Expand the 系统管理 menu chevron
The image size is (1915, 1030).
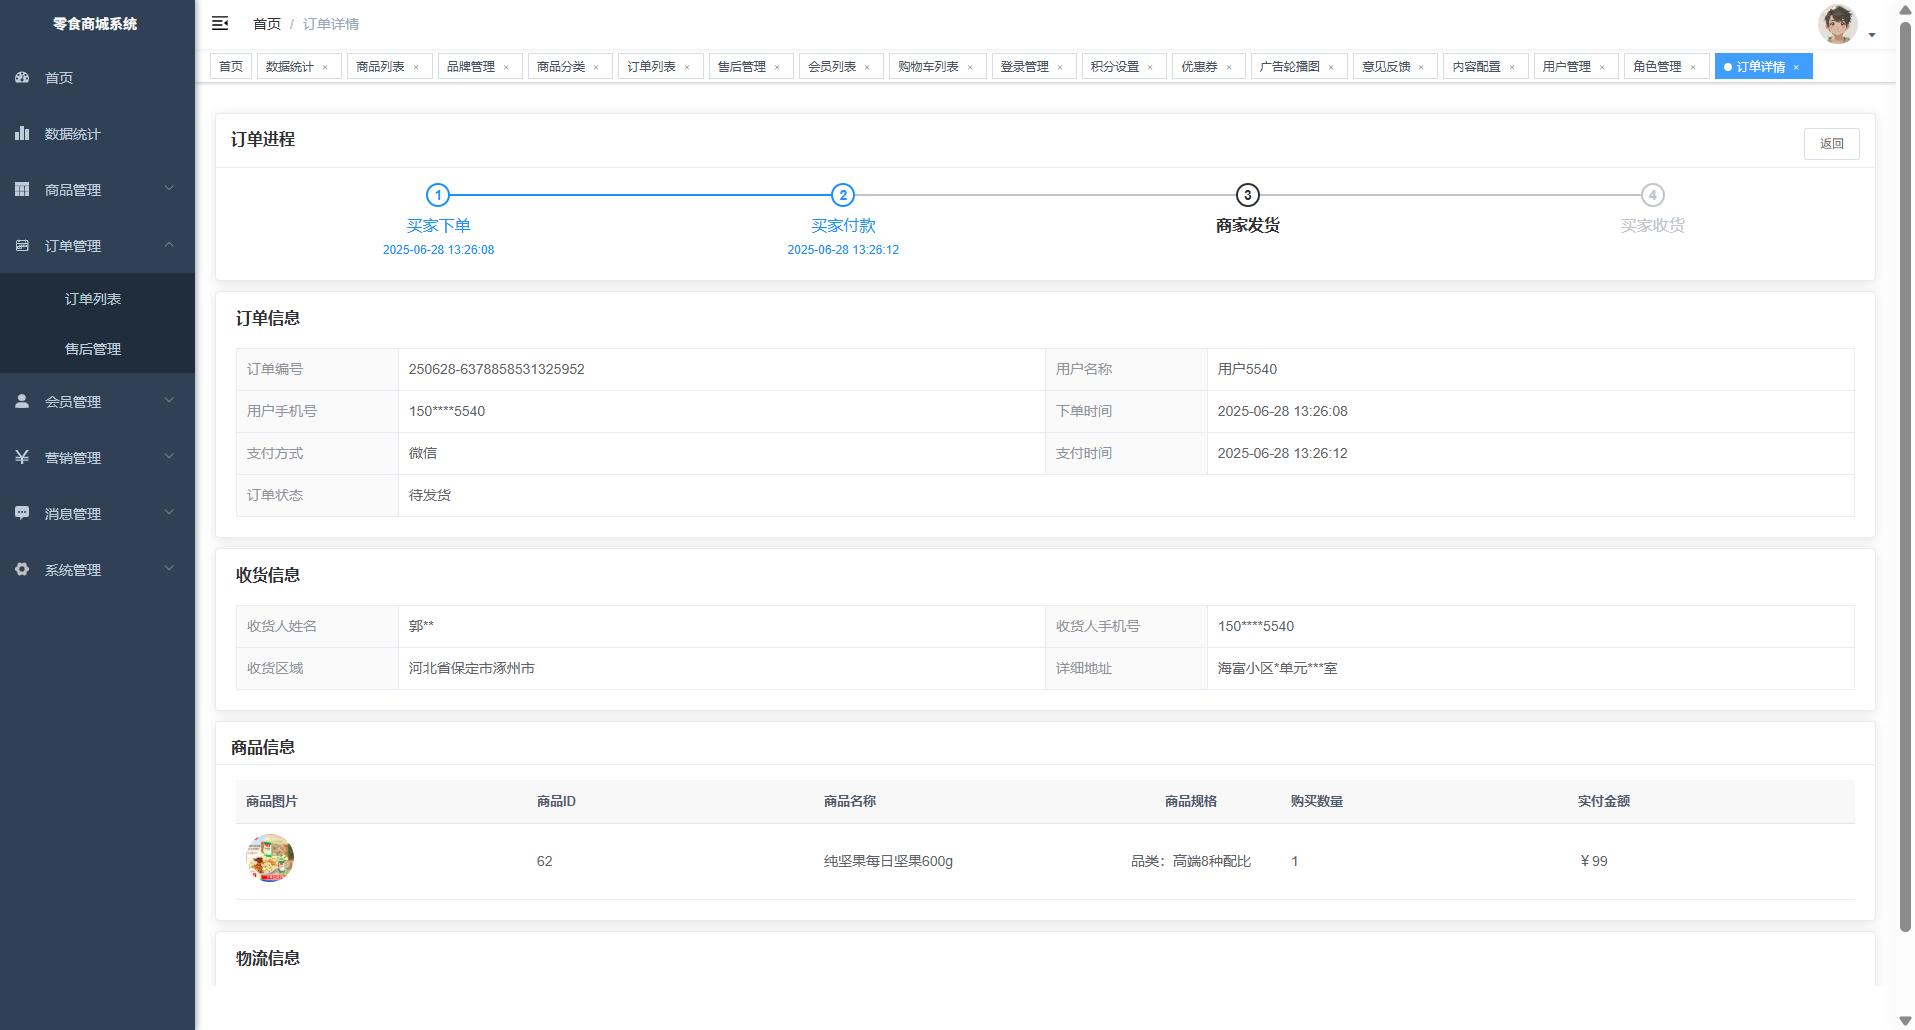pyautogui.click(x=169, y=569)
